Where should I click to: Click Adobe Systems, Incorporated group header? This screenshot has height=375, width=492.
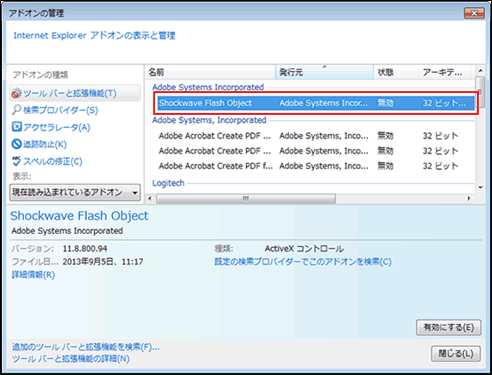[x=209, y=120]
